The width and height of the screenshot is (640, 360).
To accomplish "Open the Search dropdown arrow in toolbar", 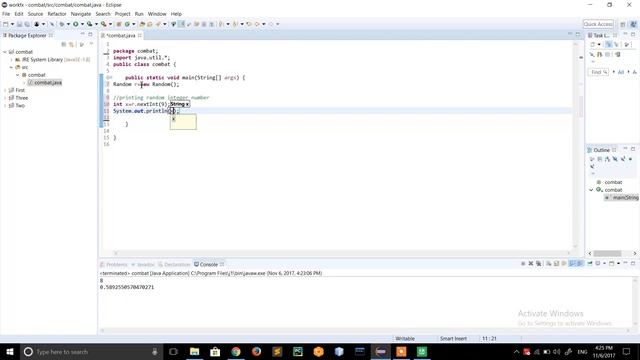I will click(164, 24).
